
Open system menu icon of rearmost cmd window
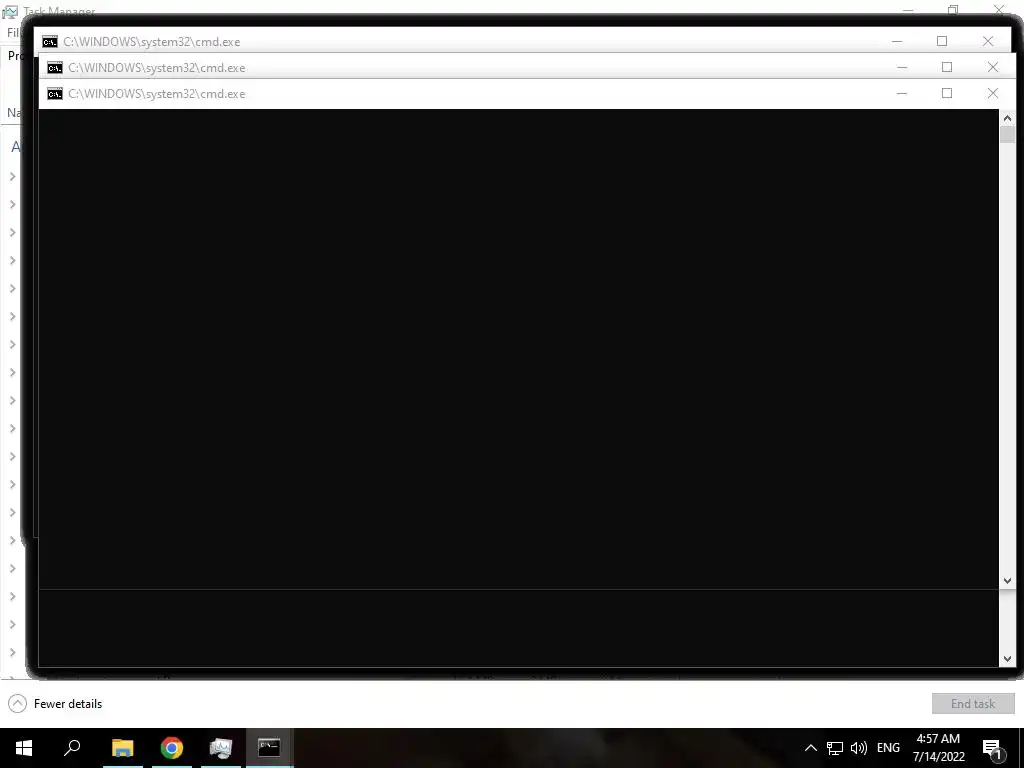pos(50,42)
